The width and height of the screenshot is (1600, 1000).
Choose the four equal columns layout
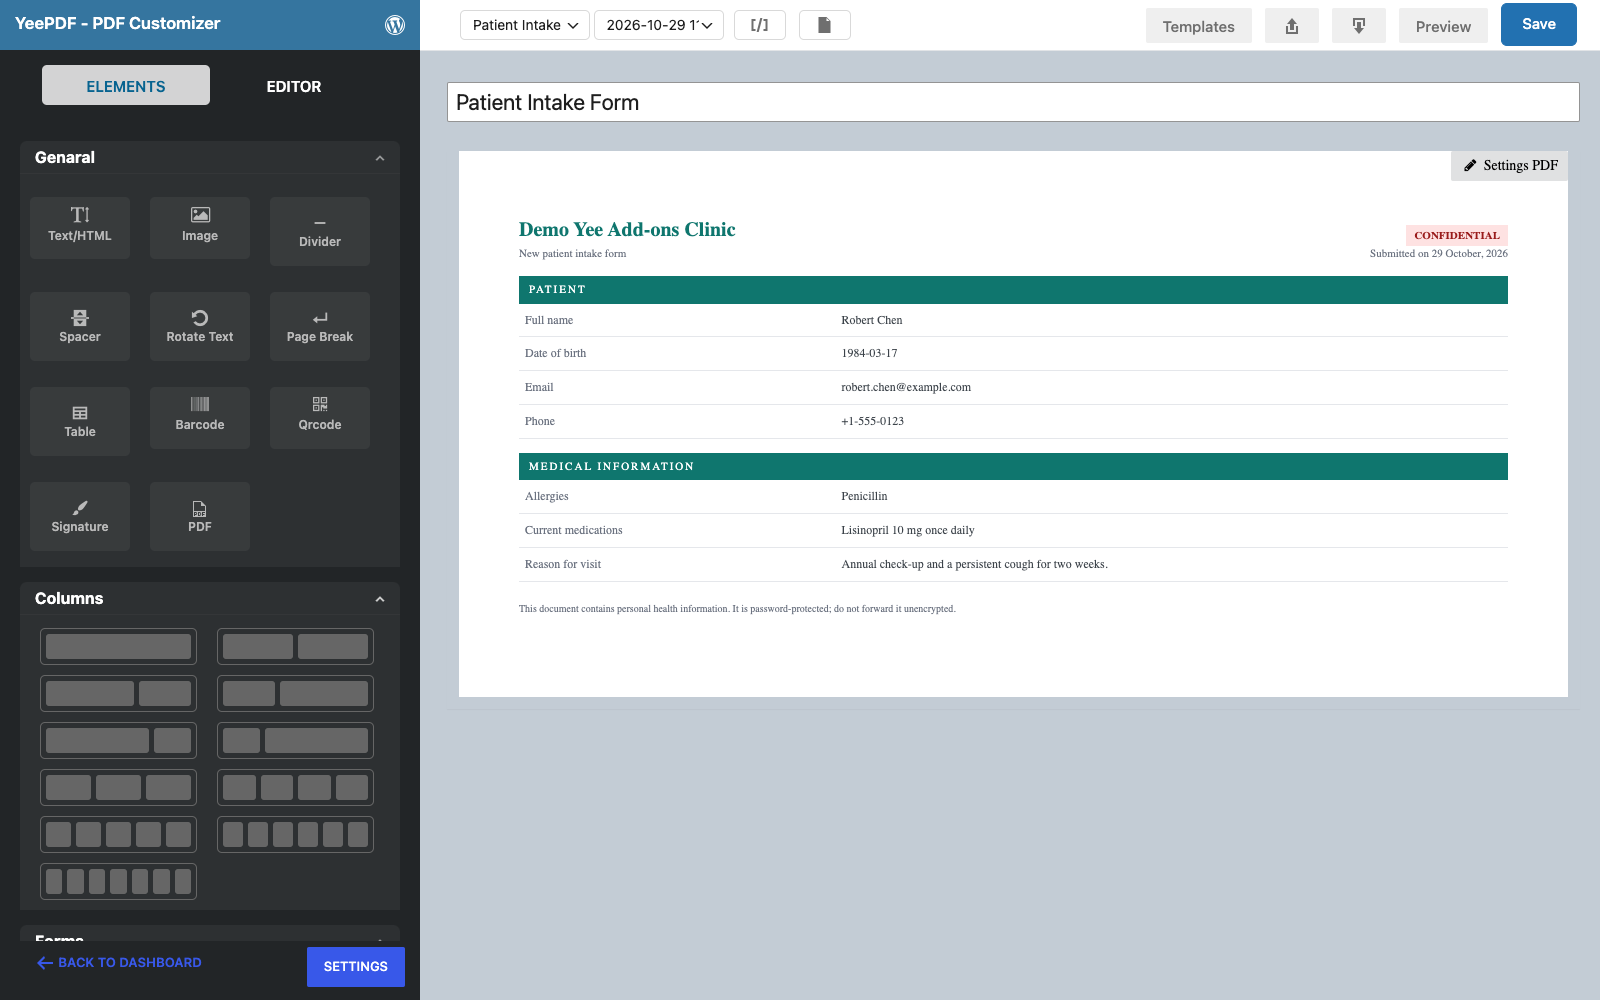click(x=295, y=788)
